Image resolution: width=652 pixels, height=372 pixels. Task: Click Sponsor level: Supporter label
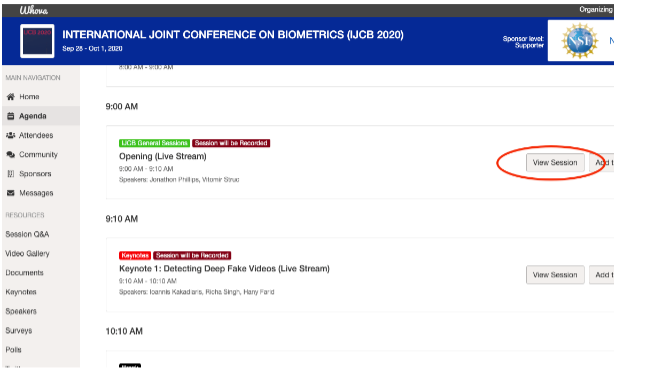pyautogui.click(x=523, y=42)
